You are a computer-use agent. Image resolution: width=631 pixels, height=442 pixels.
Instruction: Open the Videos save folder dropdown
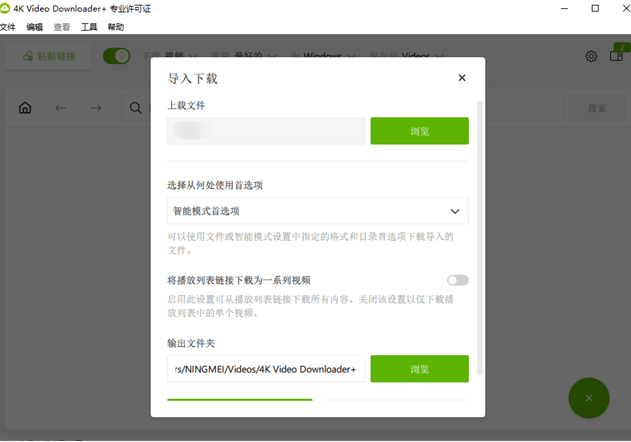click(x=407, y=55)
